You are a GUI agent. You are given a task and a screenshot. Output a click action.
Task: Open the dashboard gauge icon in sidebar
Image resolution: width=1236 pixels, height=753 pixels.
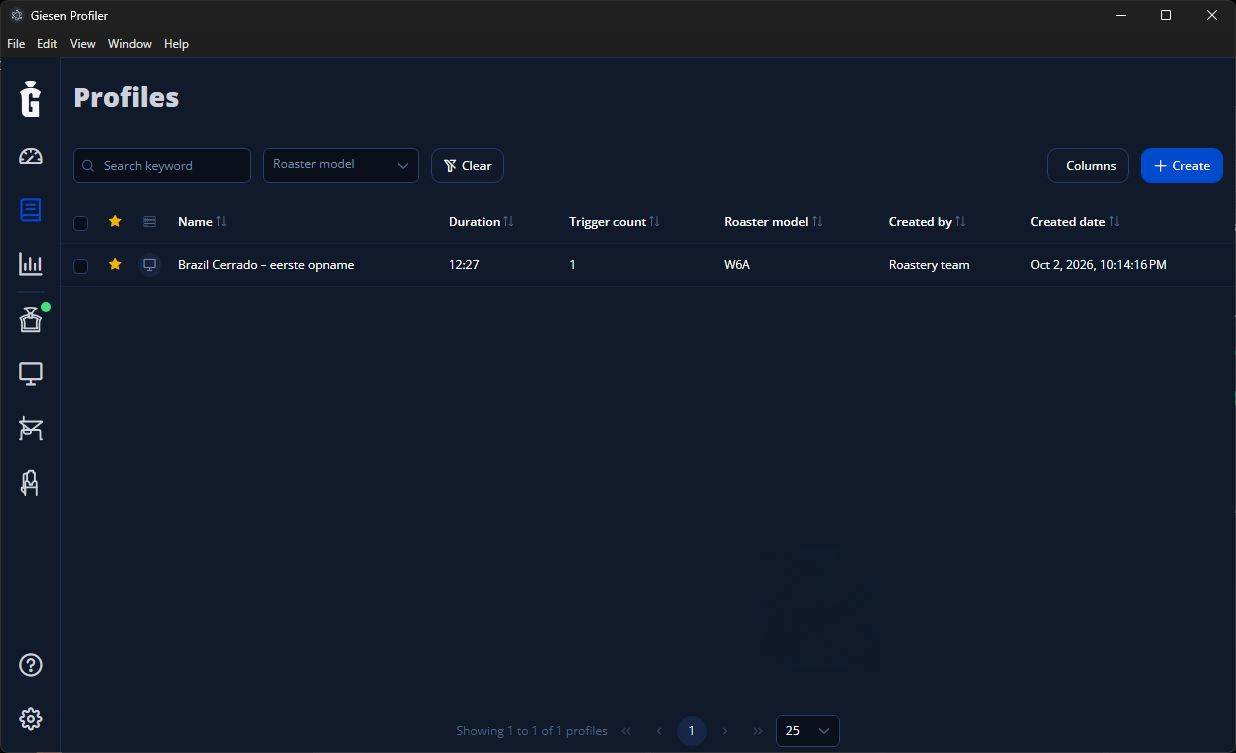[31, 156]
